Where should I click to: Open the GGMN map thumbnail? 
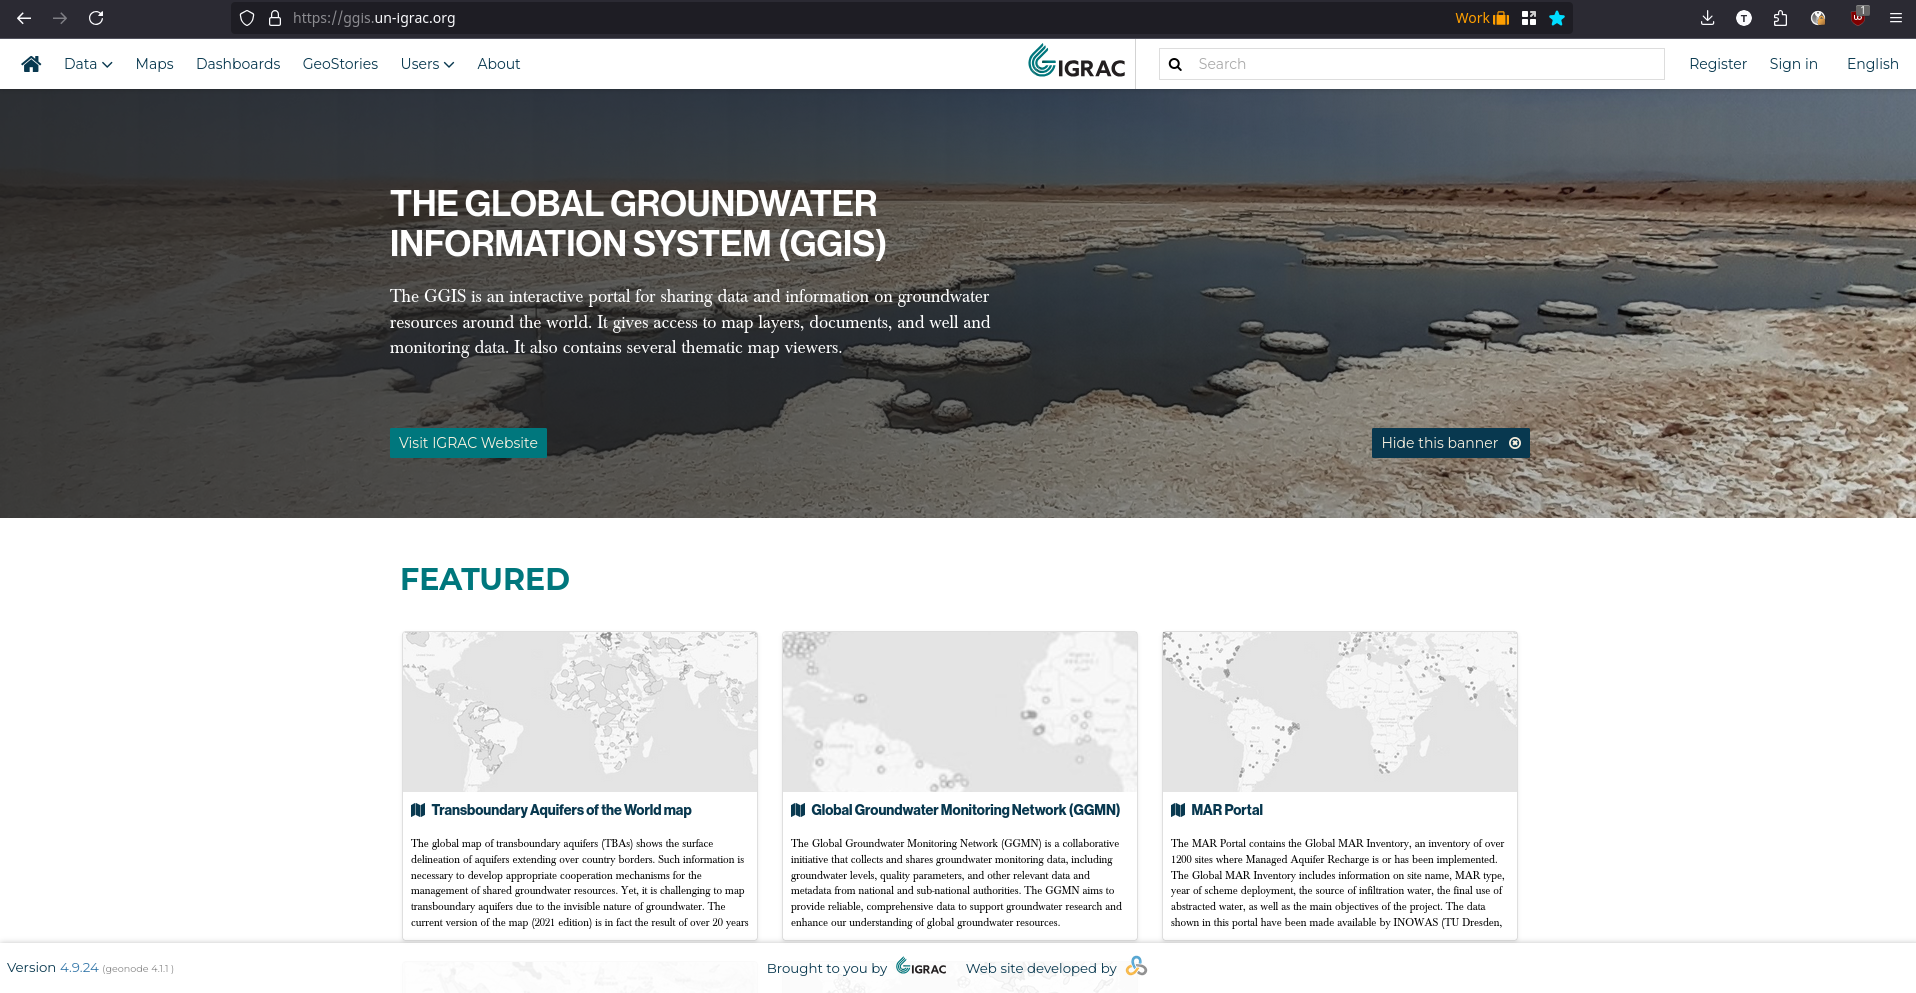click(960, 712)
